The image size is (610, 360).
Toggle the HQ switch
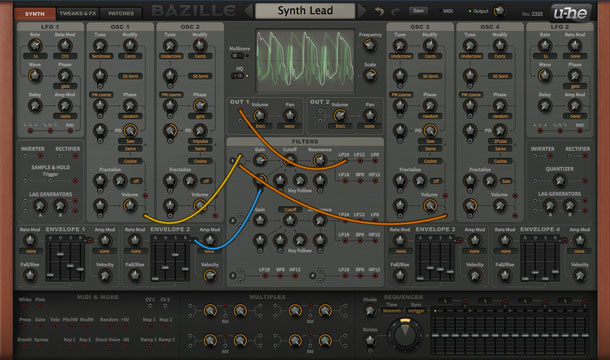(237, 76)
